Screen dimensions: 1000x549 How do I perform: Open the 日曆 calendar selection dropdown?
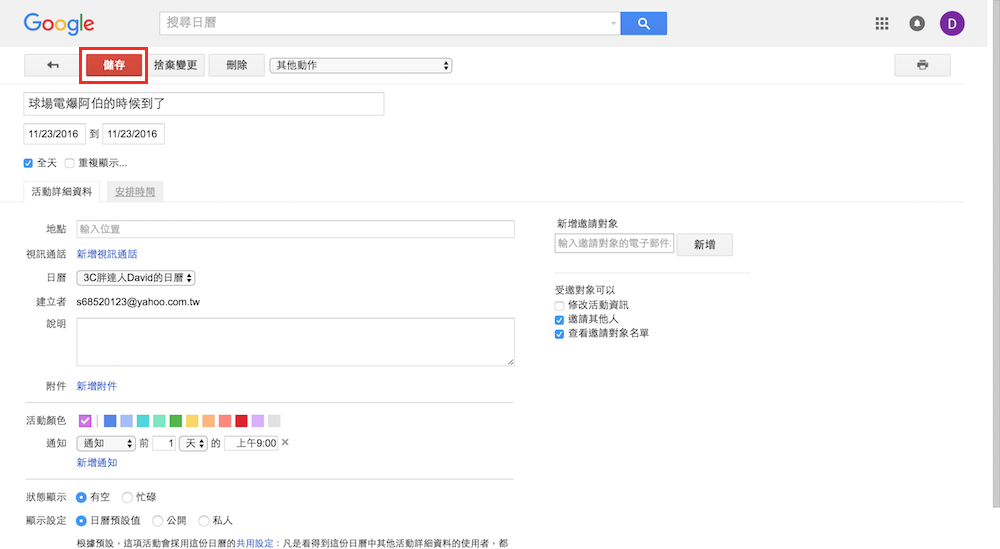pos(136,278)
